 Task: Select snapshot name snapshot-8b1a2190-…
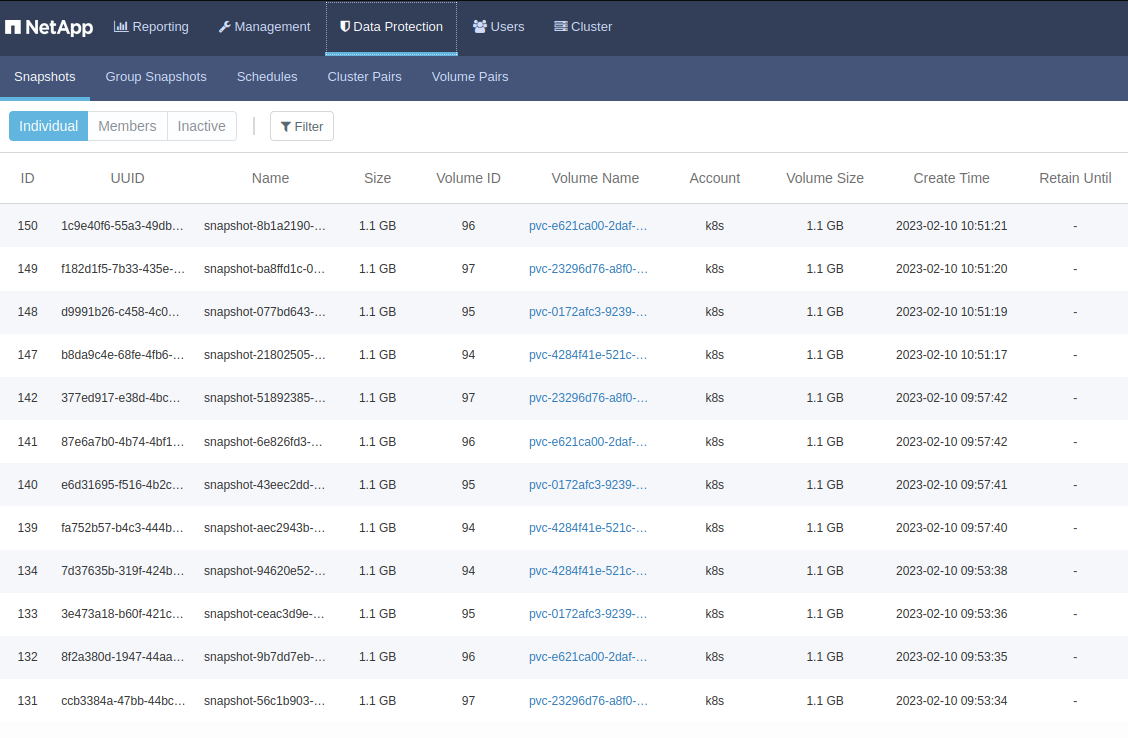(264, 226)
